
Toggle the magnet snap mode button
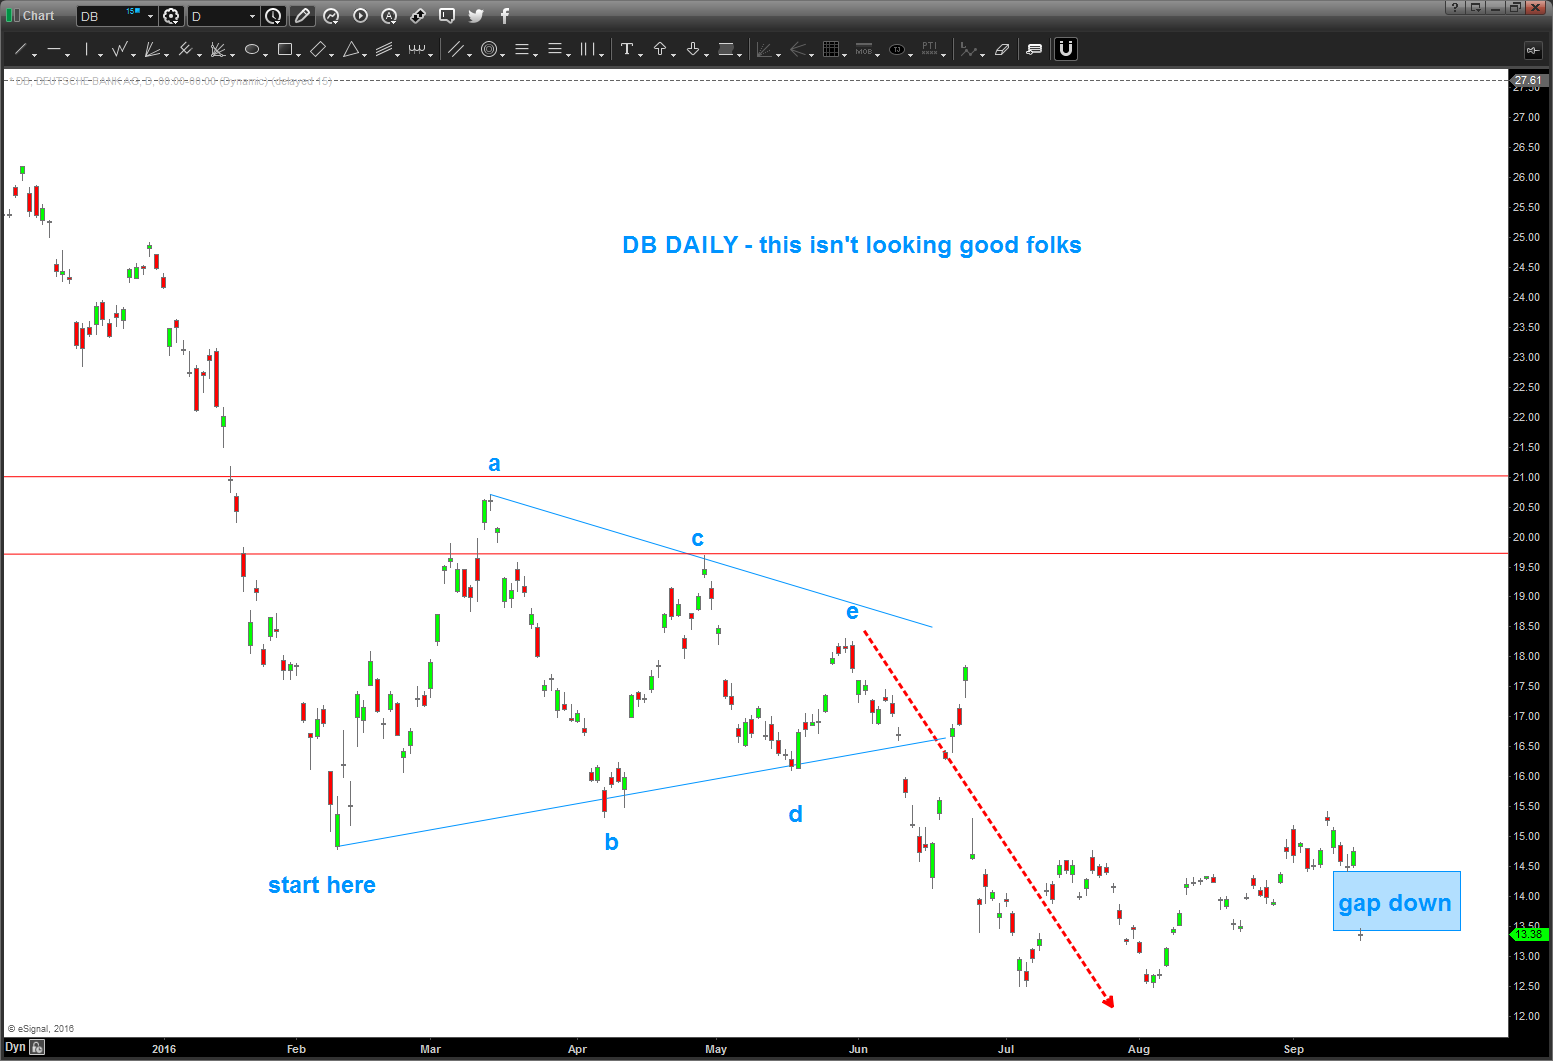[x=1066, y=49]
